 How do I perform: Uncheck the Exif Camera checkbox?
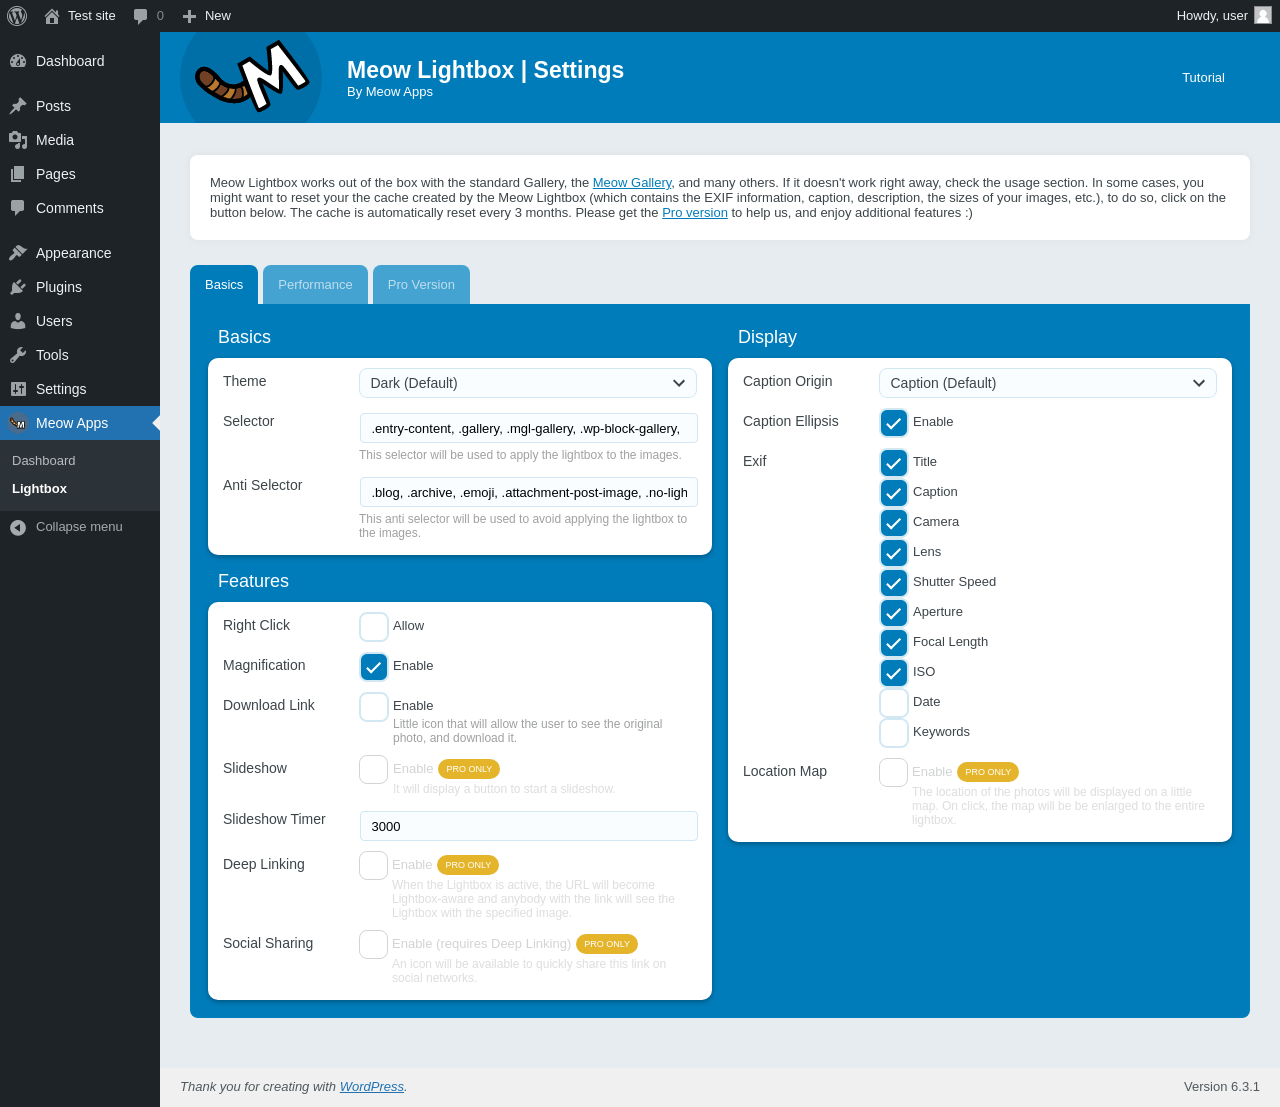[x=894, y=523]
